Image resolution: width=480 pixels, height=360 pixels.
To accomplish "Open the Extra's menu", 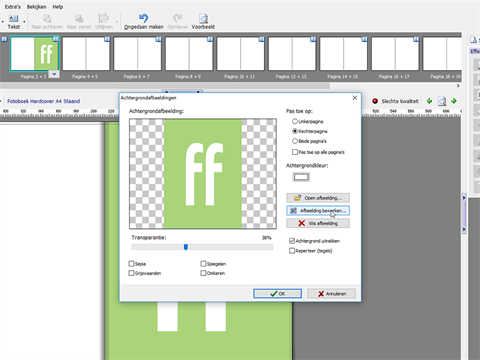I will tap(13, 7).
